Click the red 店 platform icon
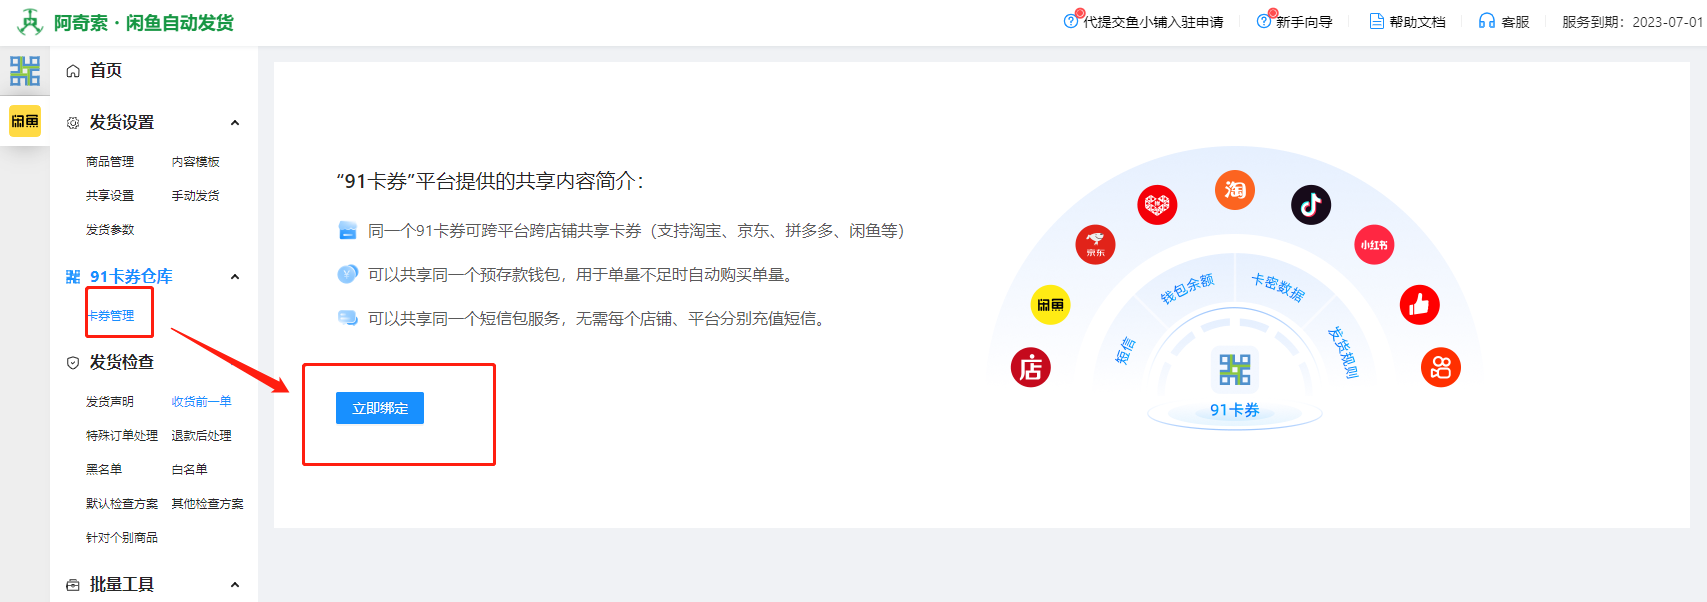The height and width of the screenshot is (602, 1707). (1031, 368)
